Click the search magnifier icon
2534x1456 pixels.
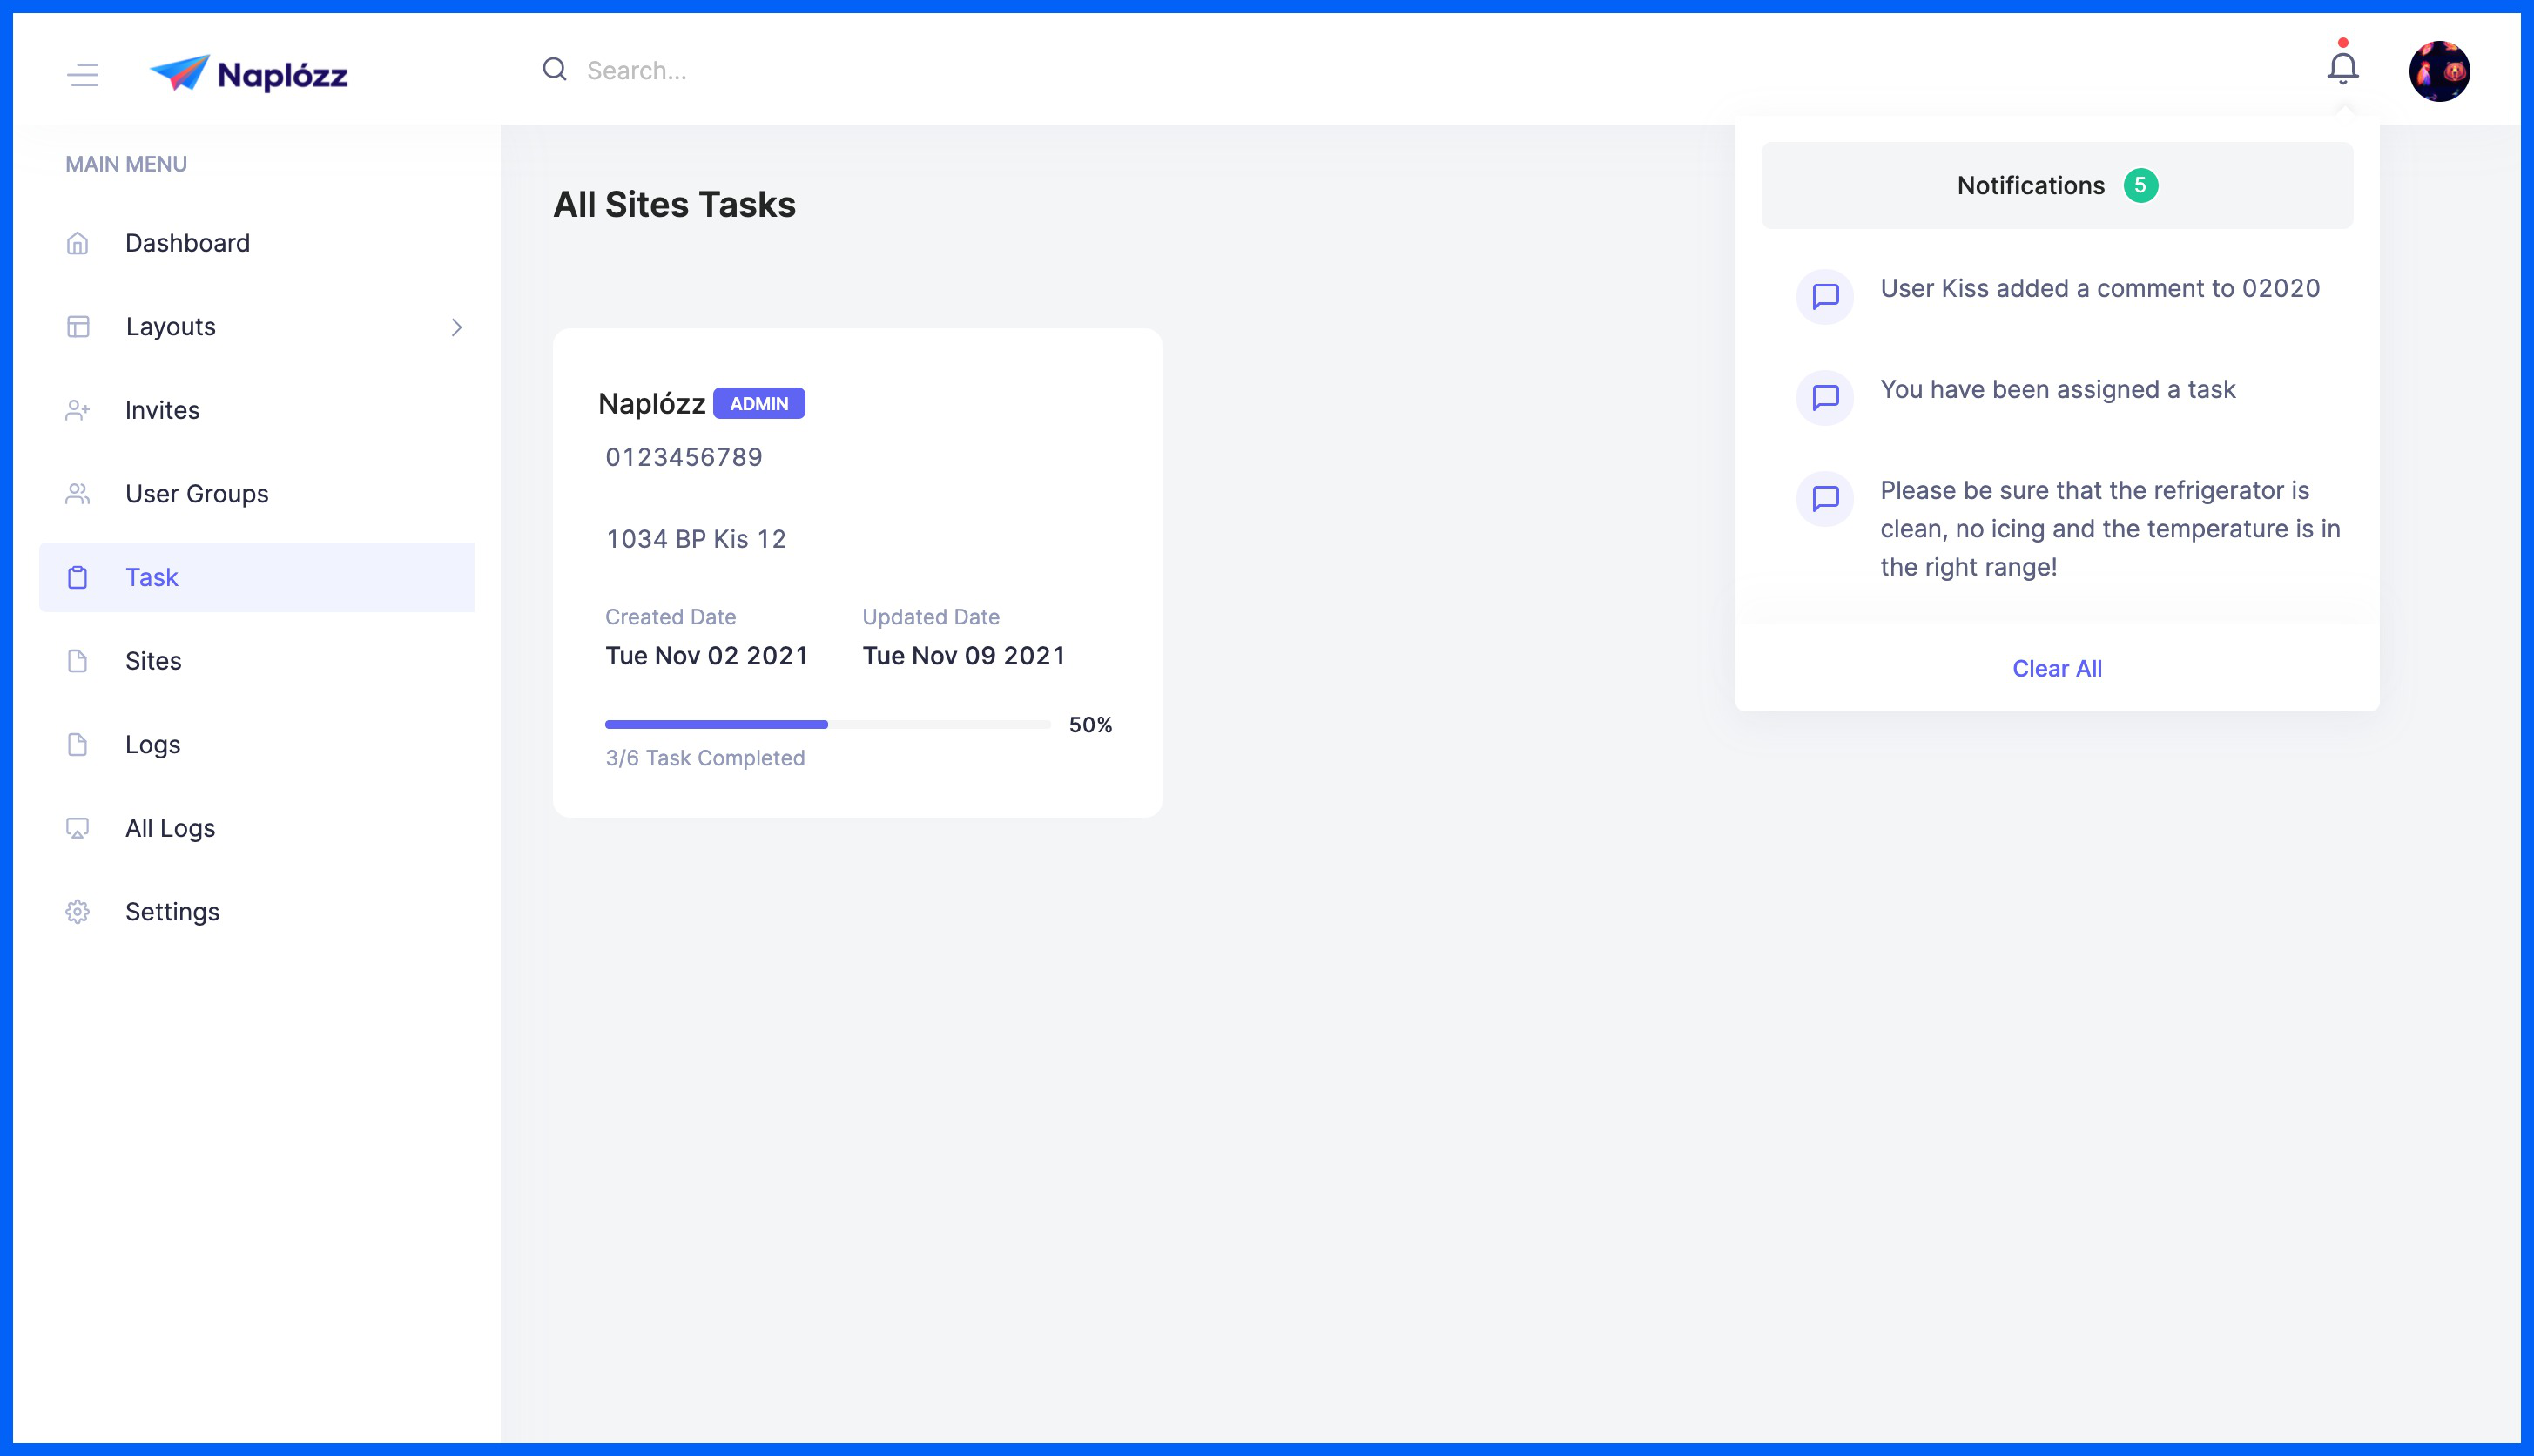(x=555, y=70)
